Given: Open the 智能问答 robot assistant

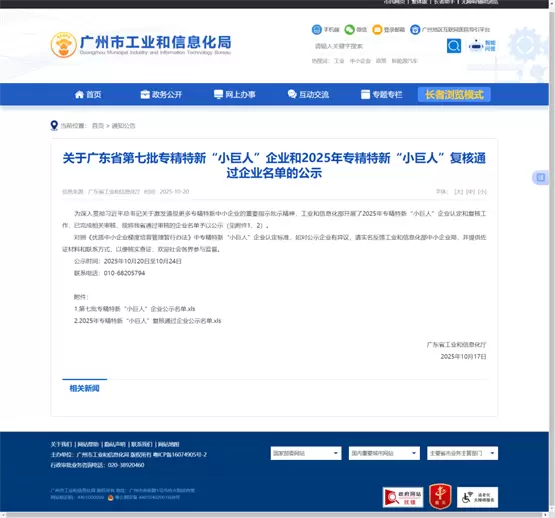Looking at the screenshot, I should click(482, 46).
